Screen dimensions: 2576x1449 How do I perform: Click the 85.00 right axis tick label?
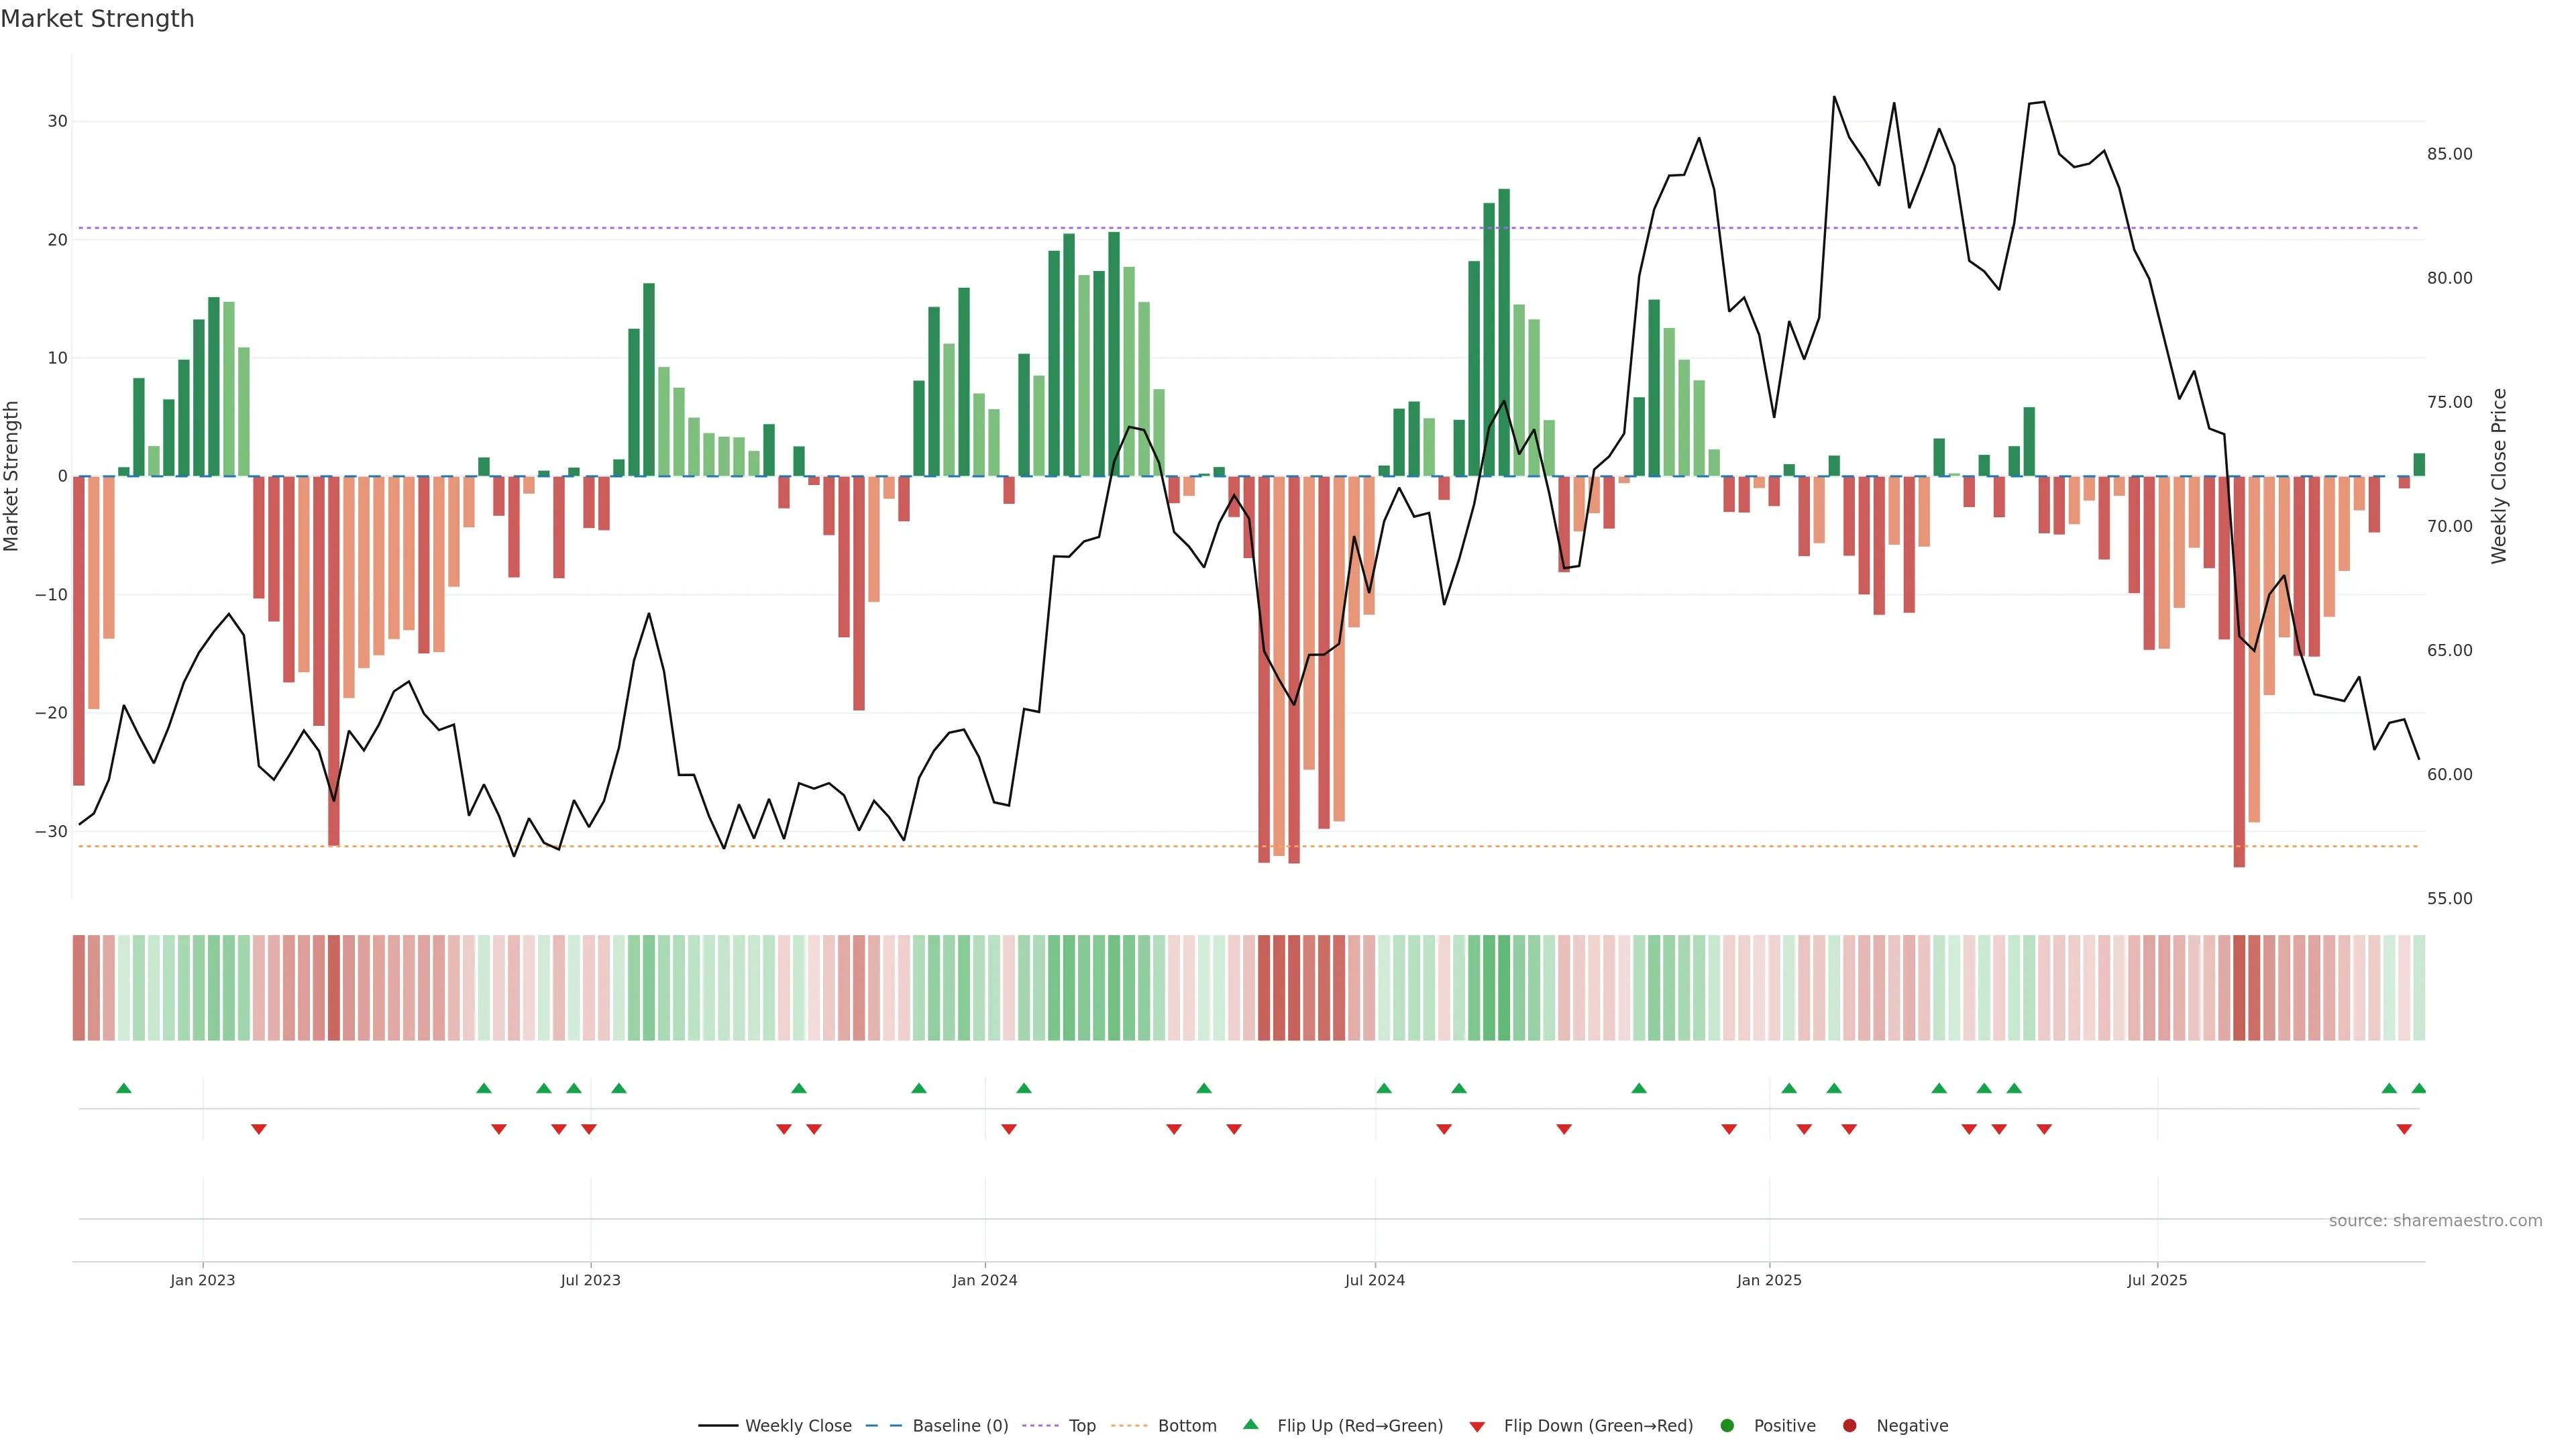coord(2449,154)
